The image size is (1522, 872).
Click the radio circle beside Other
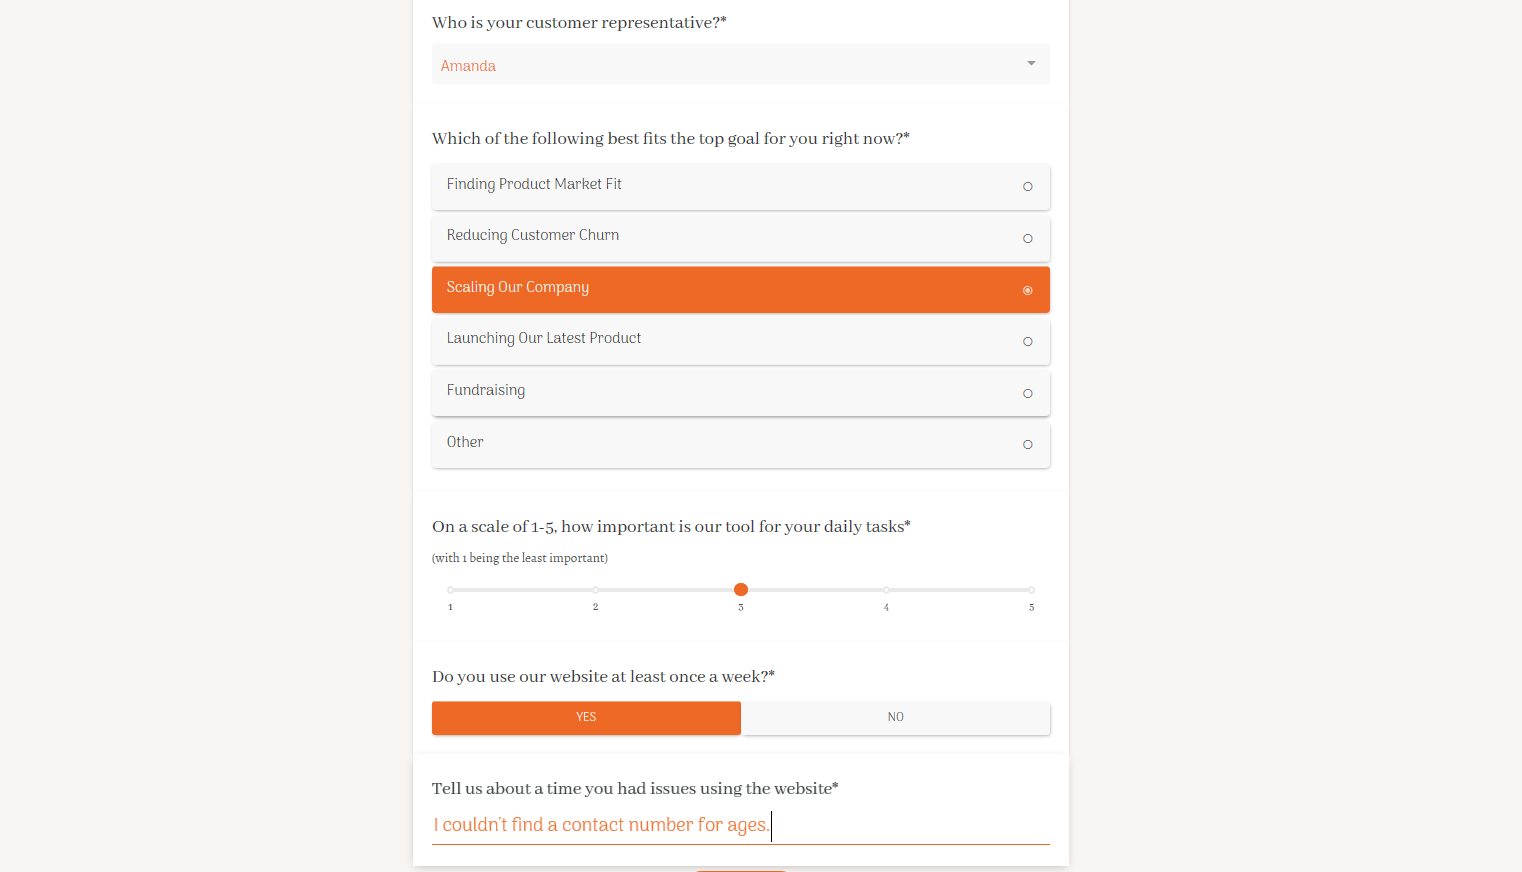coord(1027,445)
